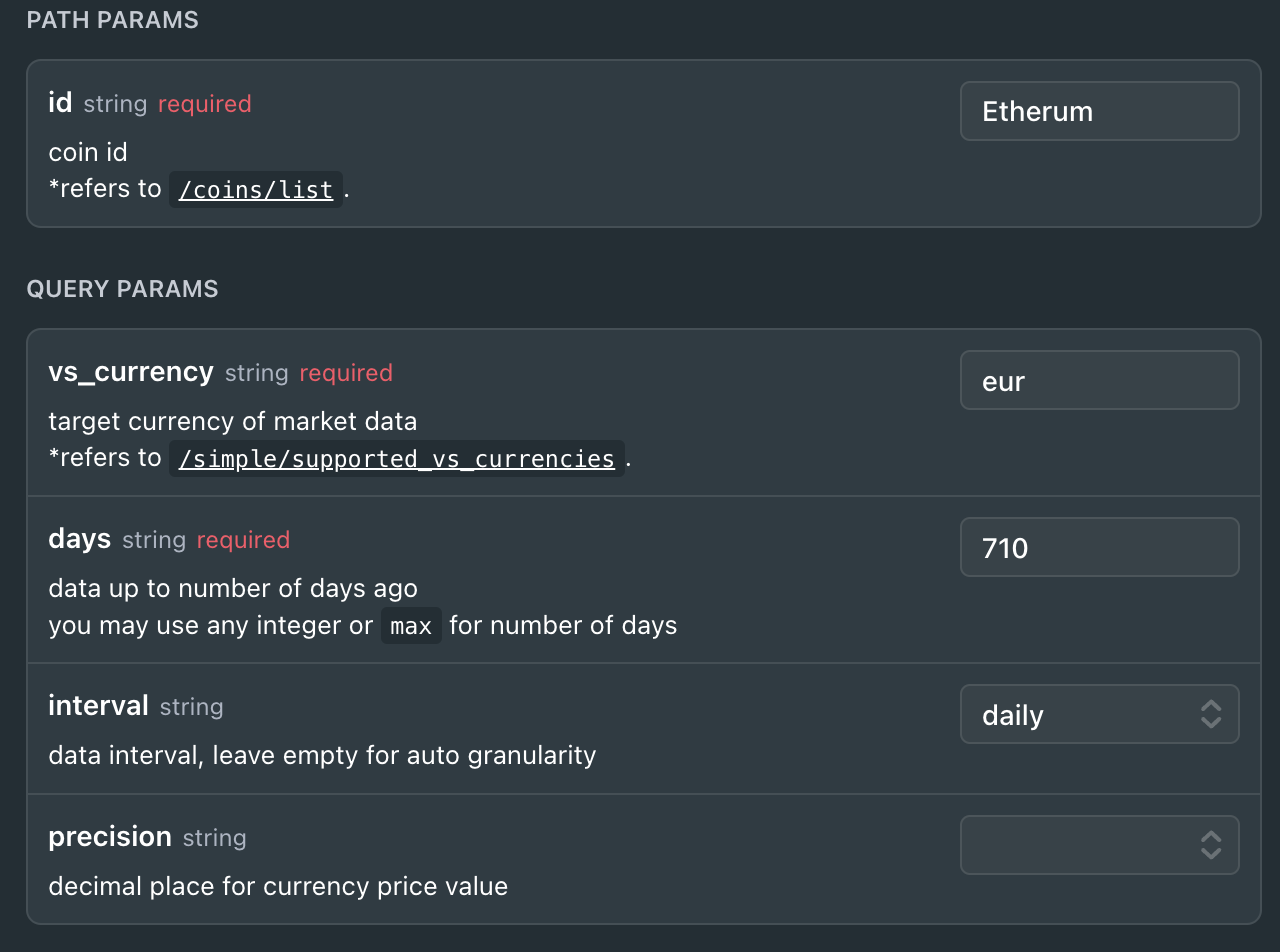Click the red required badge beside days

pos(243,540)
